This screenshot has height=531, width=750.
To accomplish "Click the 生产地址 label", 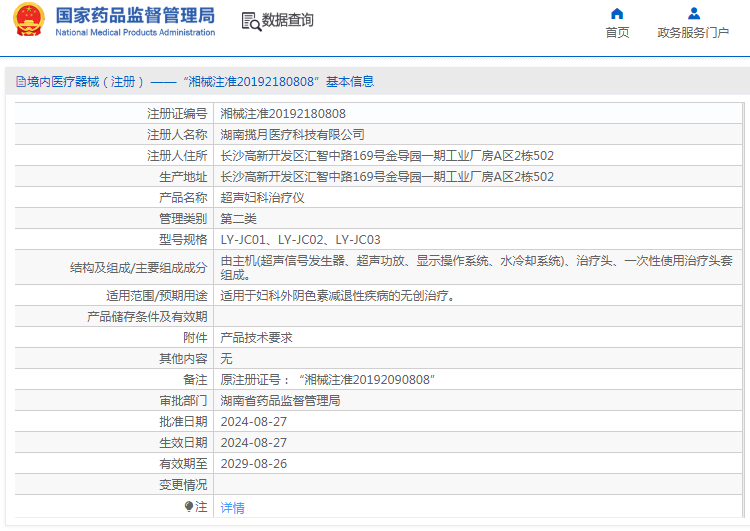I will [183, 177].
